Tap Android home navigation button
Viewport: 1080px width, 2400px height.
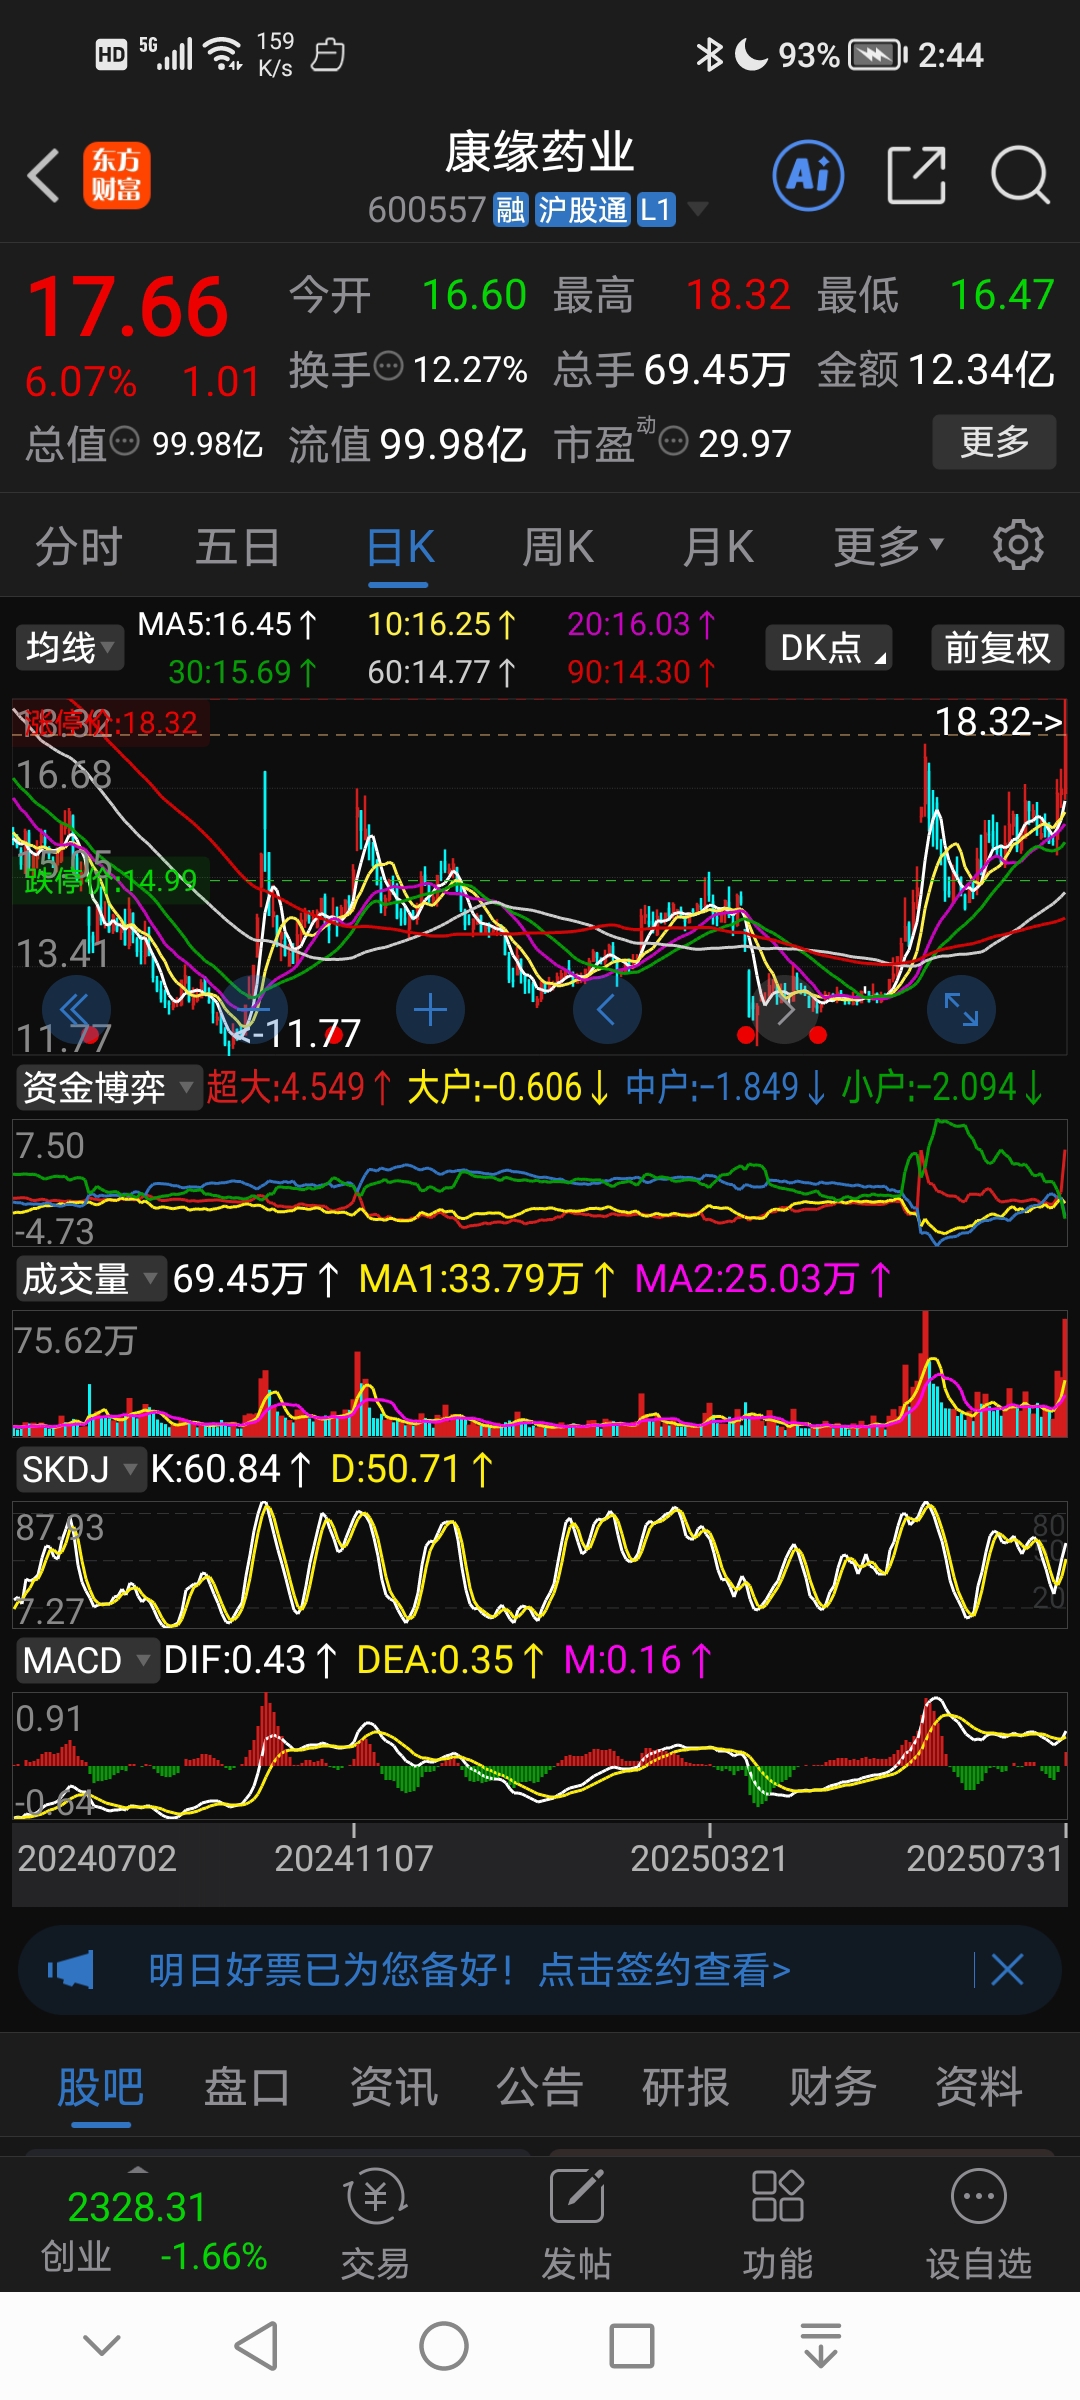click(x=444, y=2346)
